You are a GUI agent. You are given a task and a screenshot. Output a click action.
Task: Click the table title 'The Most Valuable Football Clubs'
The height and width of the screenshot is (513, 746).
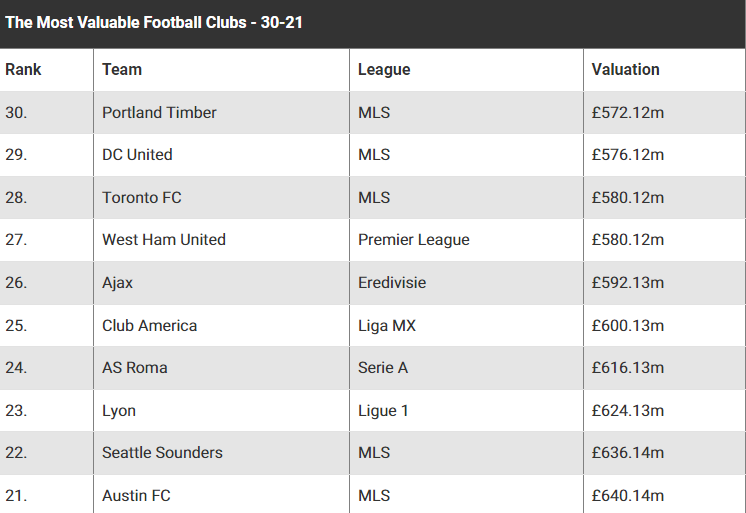click(x=126, y=22)
